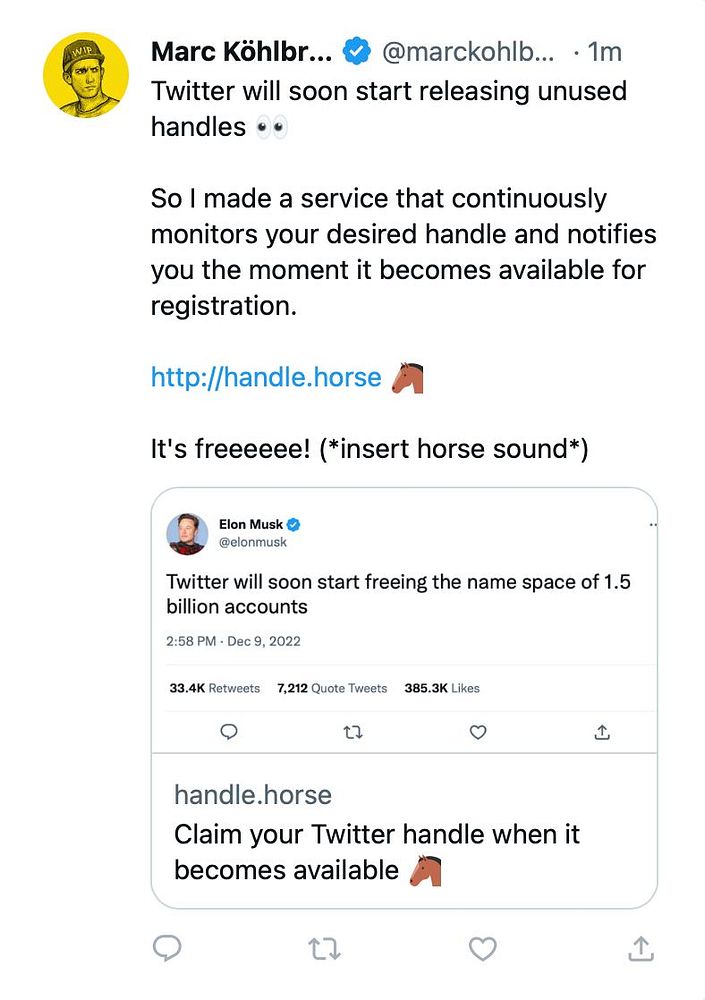This screenshot has width=705, height=1000.
Task: Reply to Marc Köhlbrugge's tweet
Action: click(x=167, y=948)
